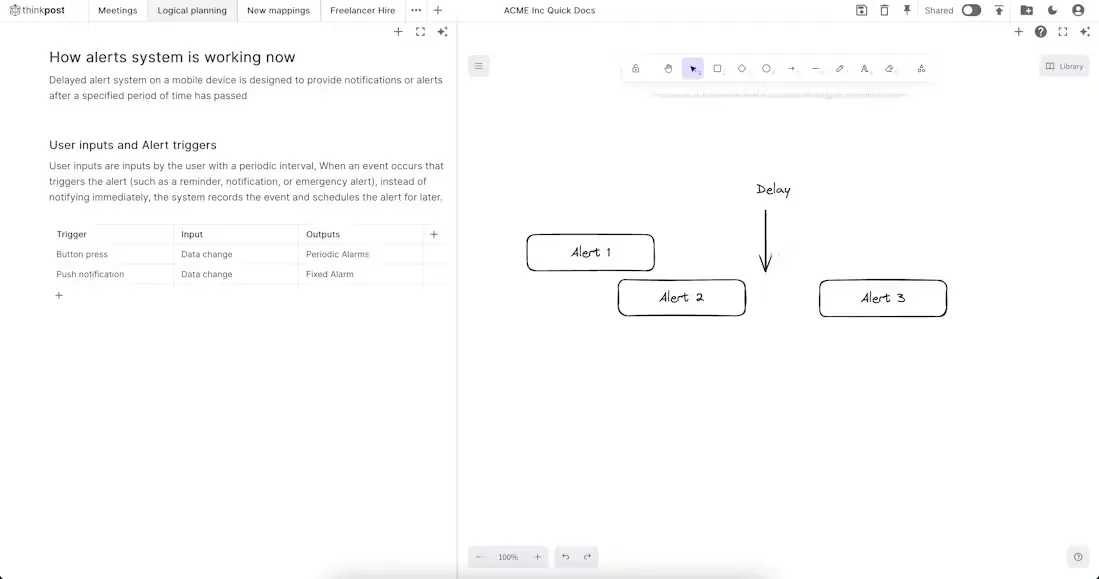
Task: Increase zoom with the plus control
Action: click(x=537, y=557)
